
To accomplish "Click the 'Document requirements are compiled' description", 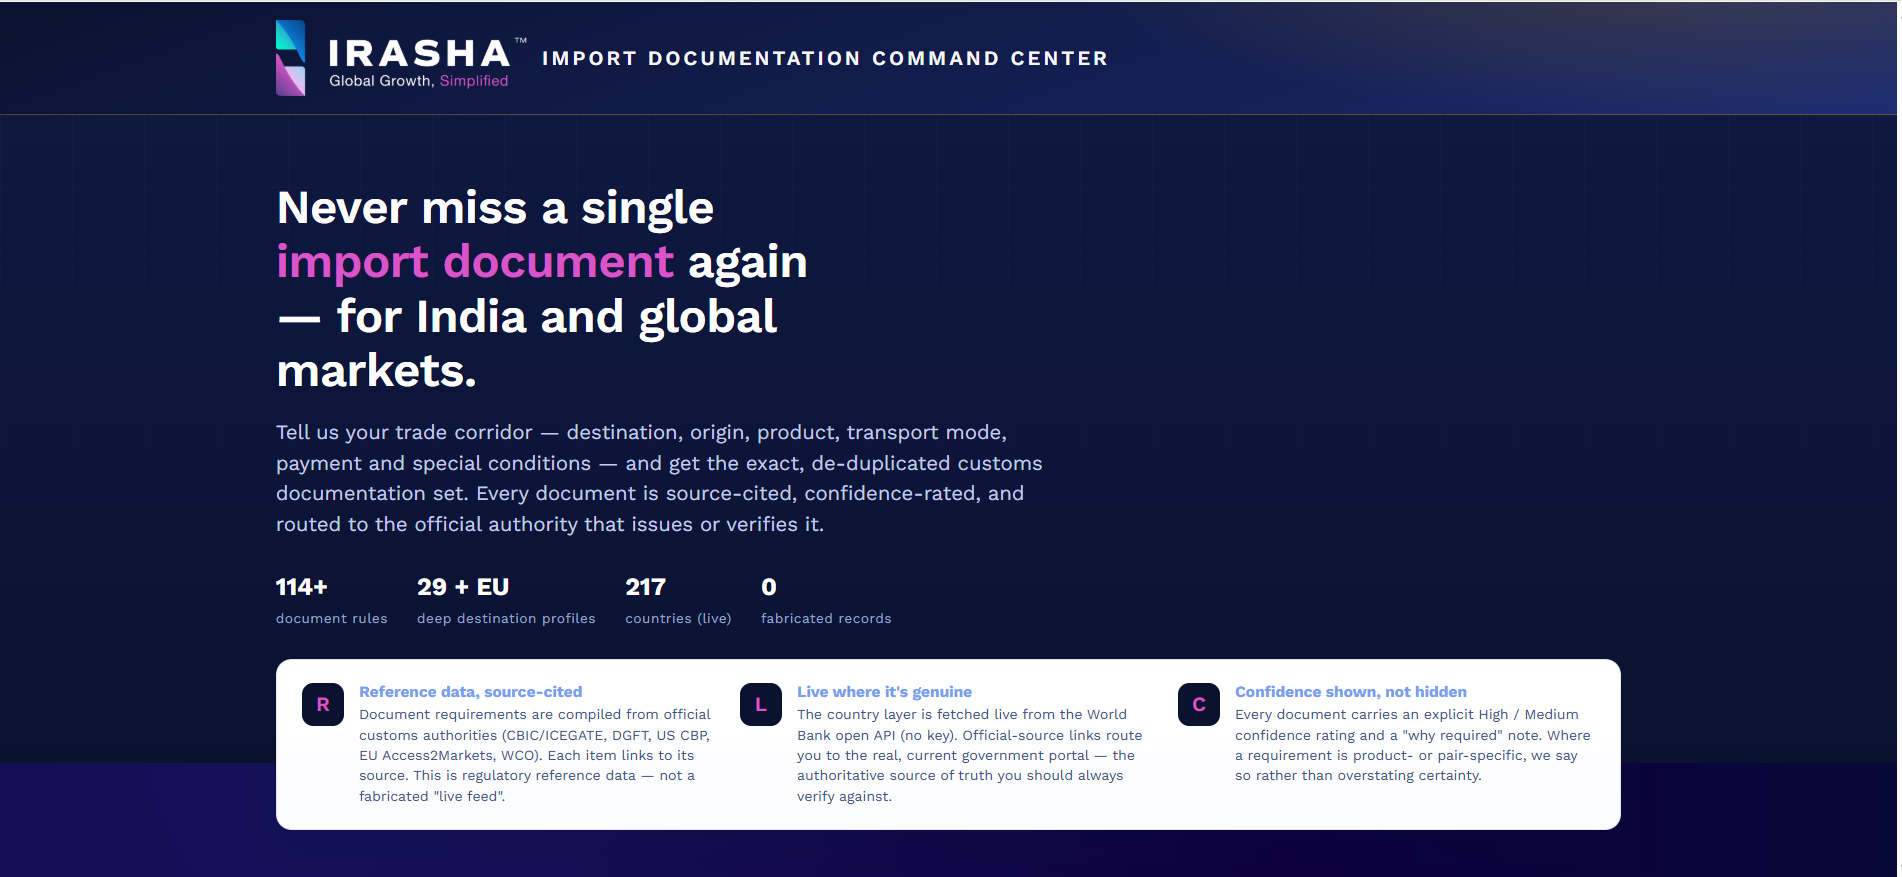I will click(535, 755).
